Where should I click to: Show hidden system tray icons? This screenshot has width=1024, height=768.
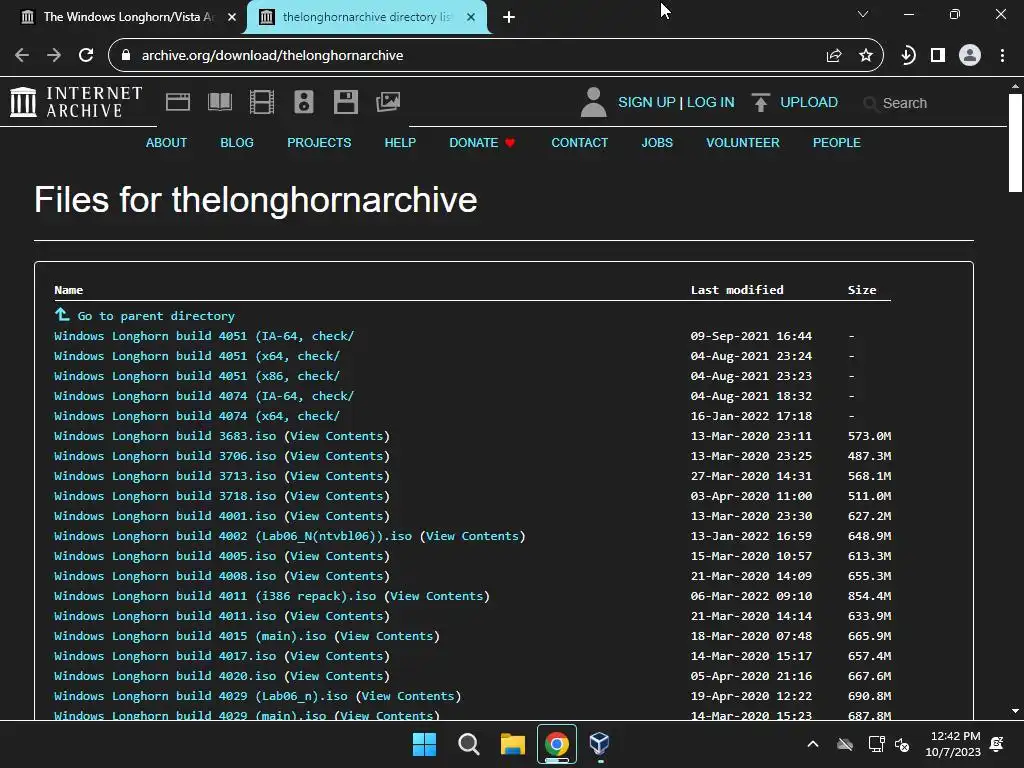tap(813, 744)
